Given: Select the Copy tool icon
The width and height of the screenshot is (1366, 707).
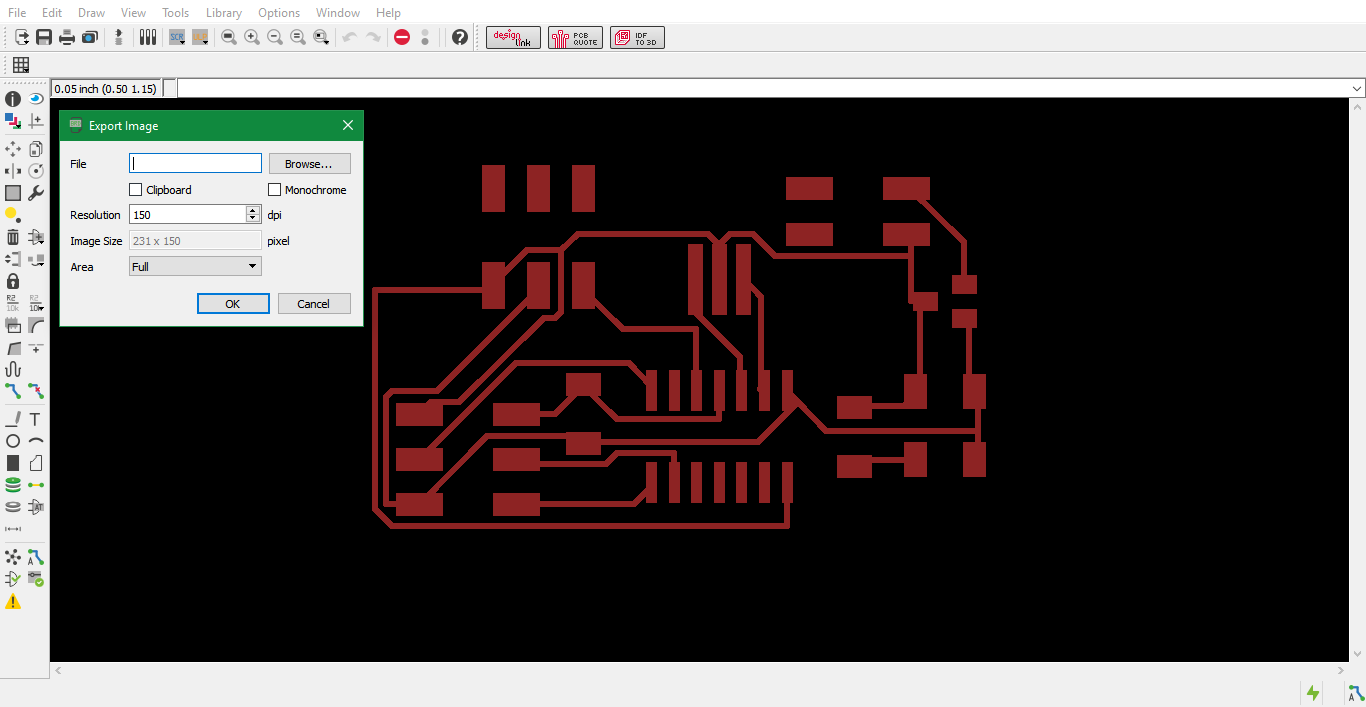Looking at the screenshot, I should click(36, 149).
